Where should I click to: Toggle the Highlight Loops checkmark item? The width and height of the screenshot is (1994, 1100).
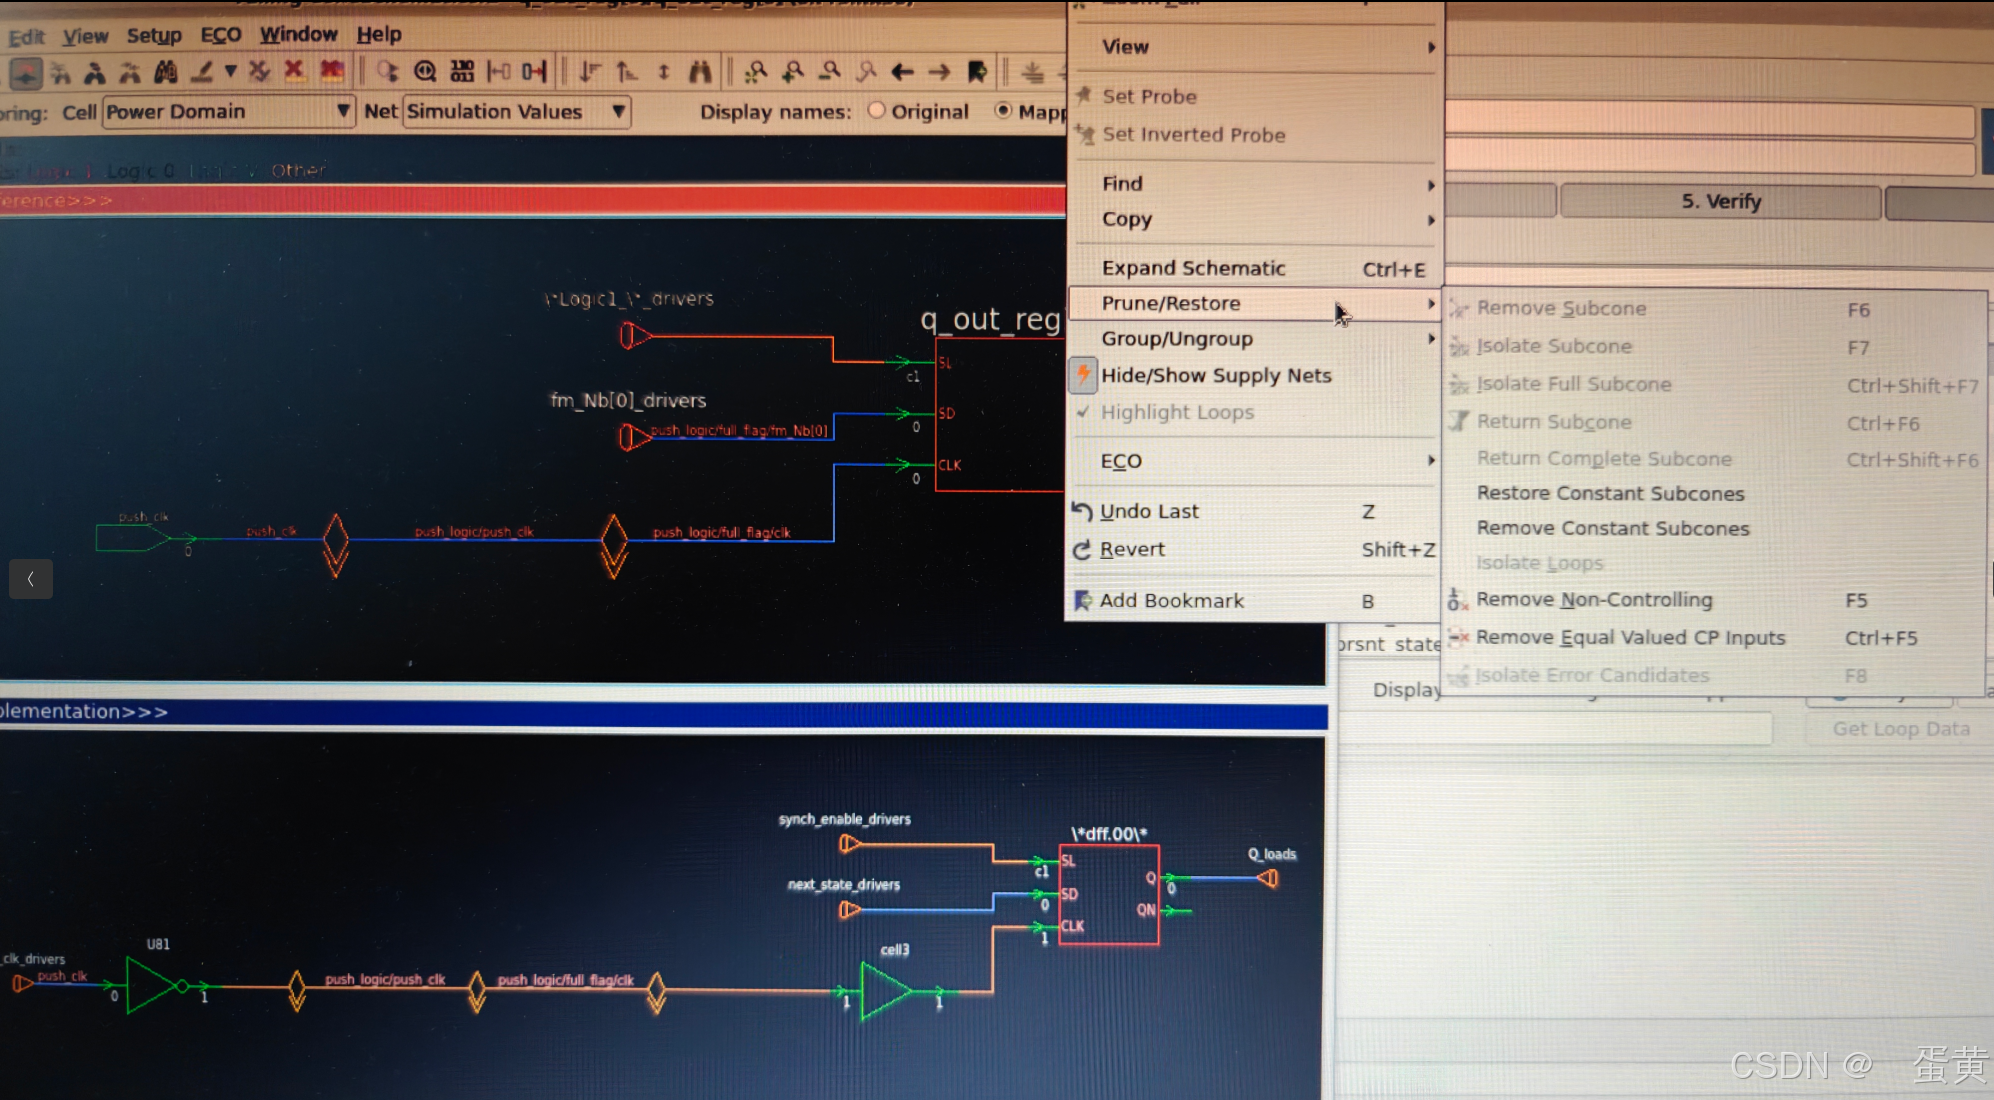click(1177, 412)
